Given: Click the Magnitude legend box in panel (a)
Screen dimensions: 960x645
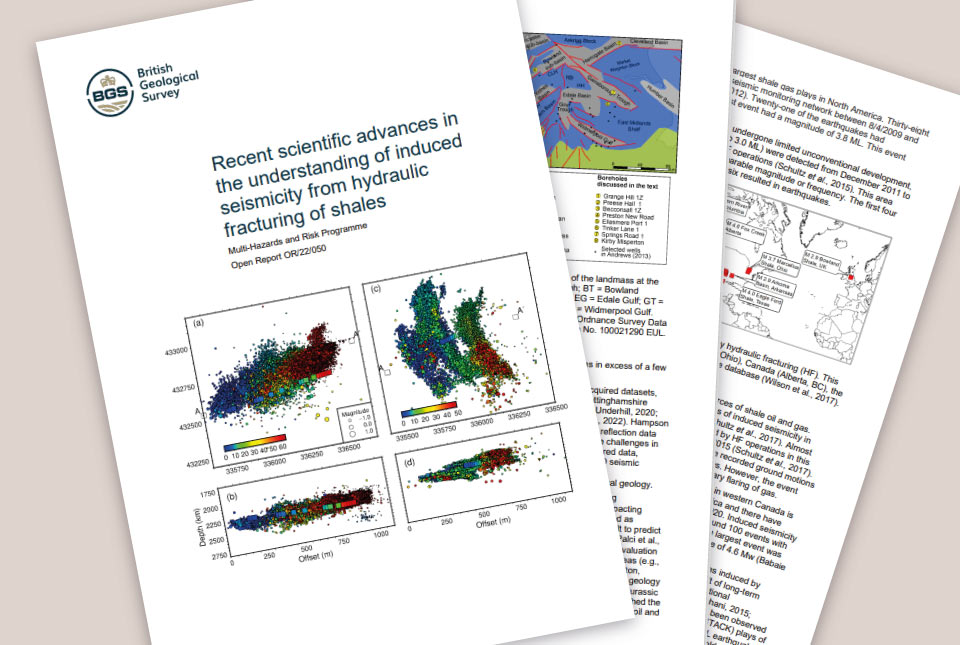Looking at the screenshot, I should [x=357, y=423].
